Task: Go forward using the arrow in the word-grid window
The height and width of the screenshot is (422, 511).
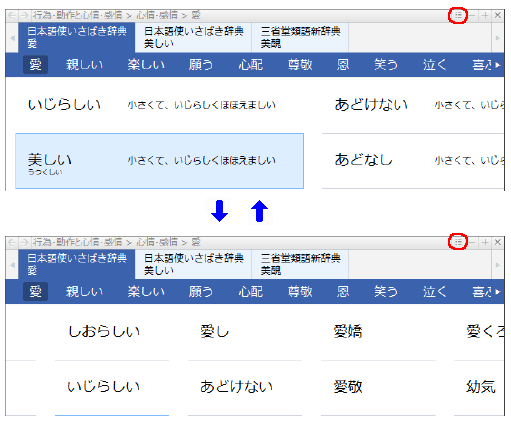Action: (x=24, y=242)
